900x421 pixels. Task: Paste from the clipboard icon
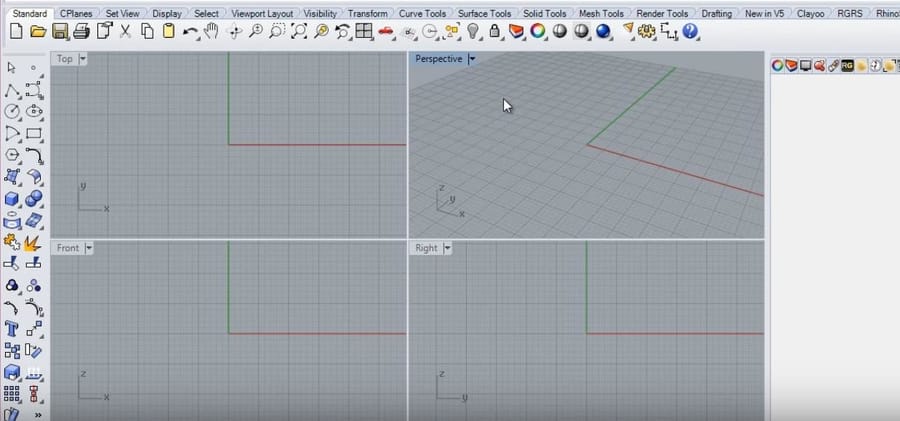(168, 31)
